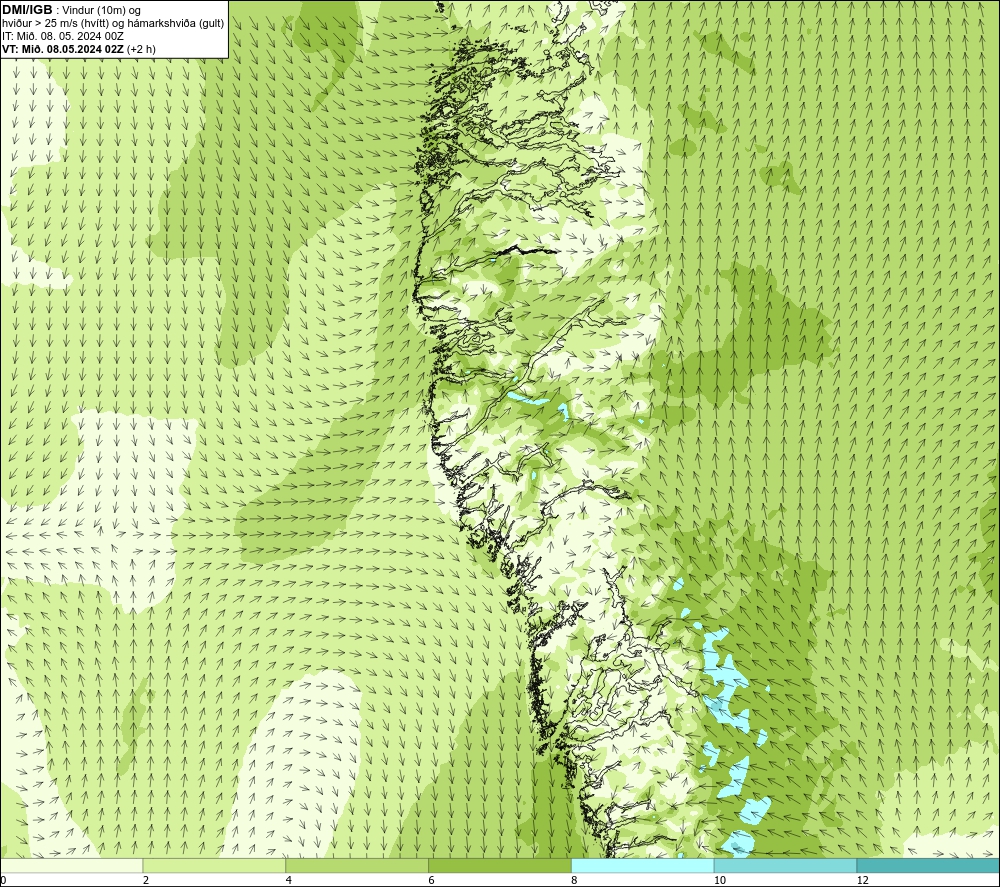Click the 8–10 m/s light cyan band
This screenshot has height=887, width=1000.
click(x=643, y=865)
